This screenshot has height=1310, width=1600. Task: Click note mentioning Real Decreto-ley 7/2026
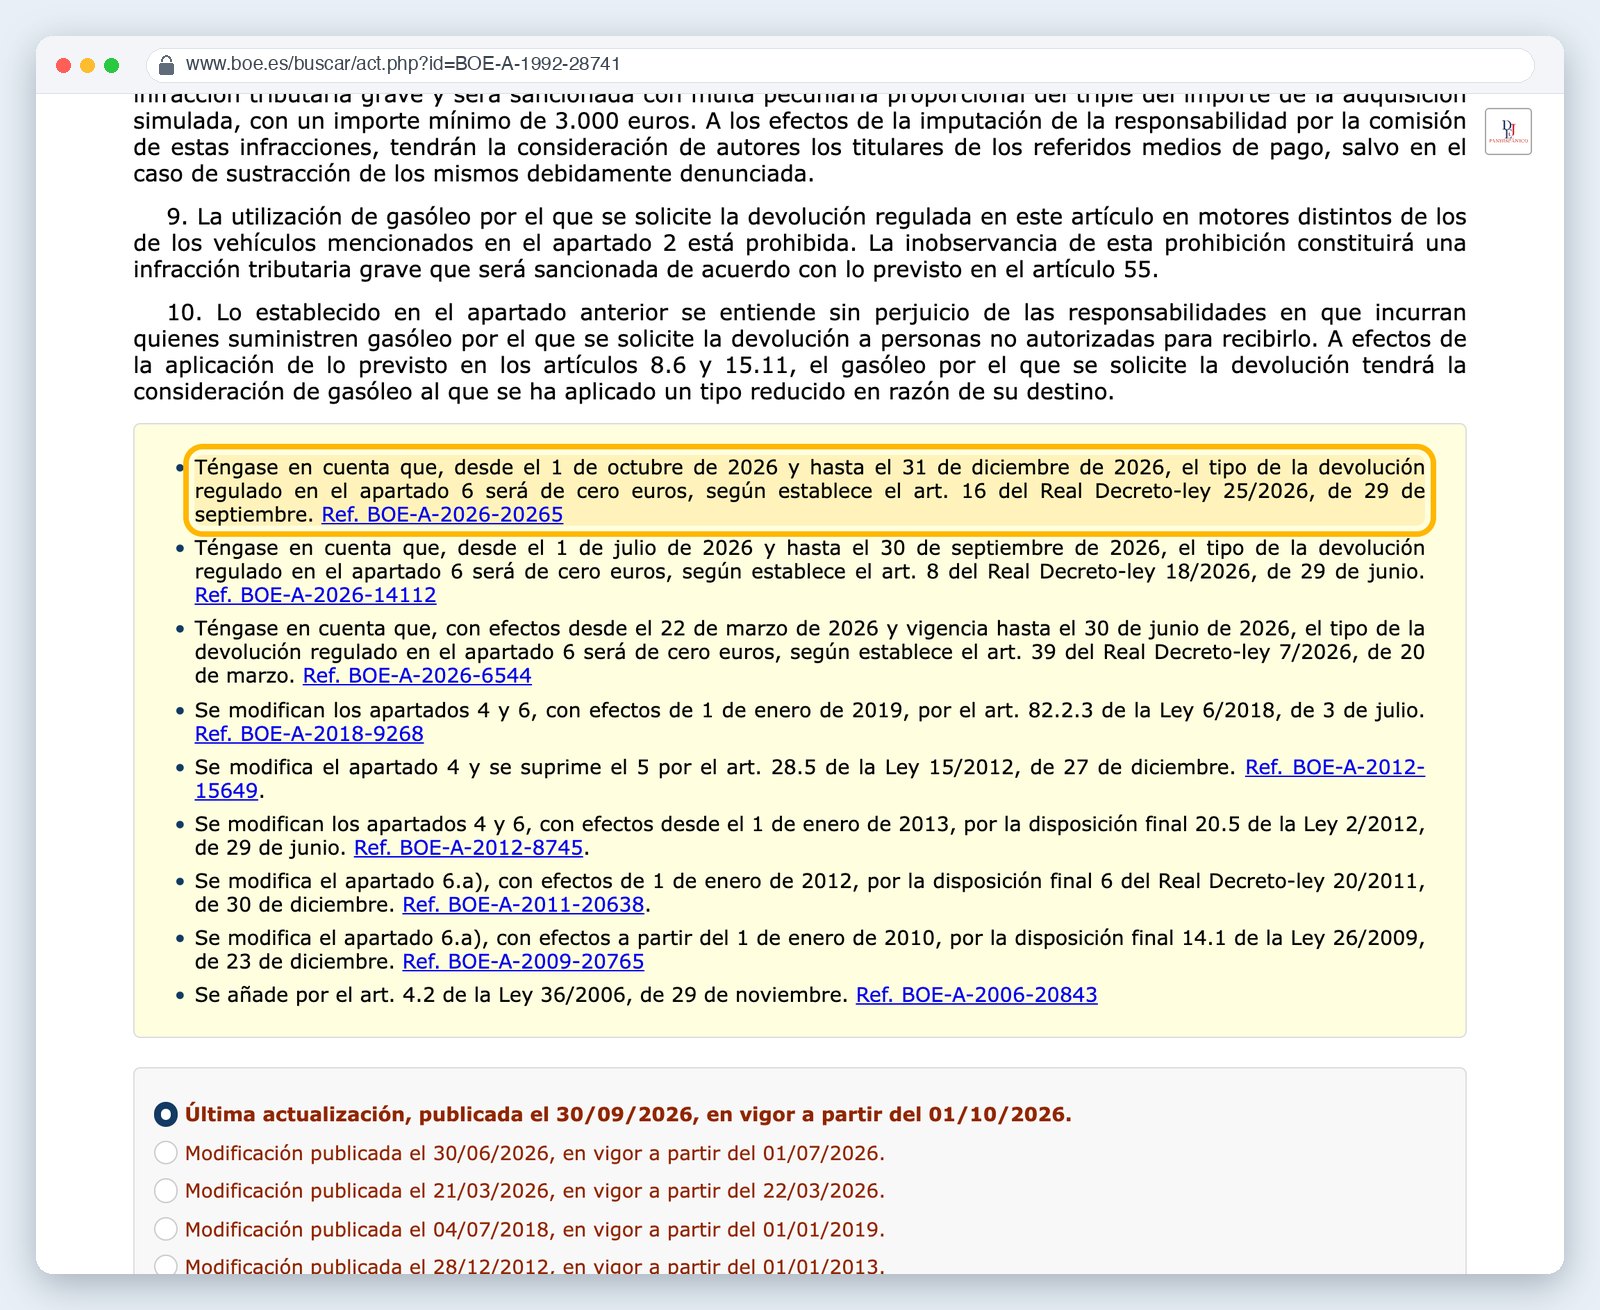(810, 652)
